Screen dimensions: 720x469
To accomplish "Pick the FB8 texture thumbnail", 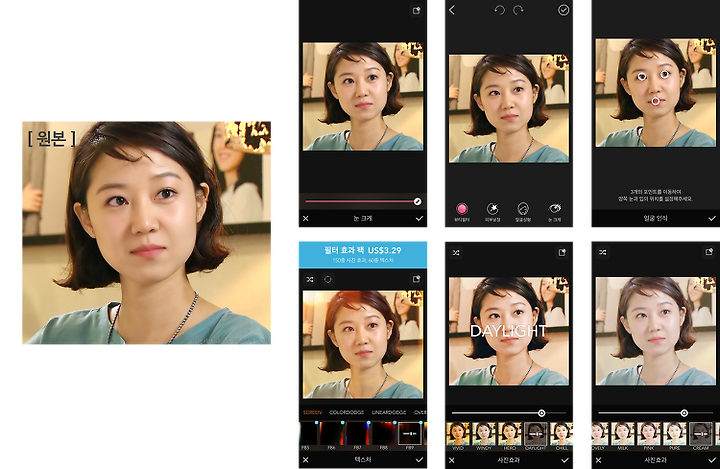I will [x=383, y=434].
